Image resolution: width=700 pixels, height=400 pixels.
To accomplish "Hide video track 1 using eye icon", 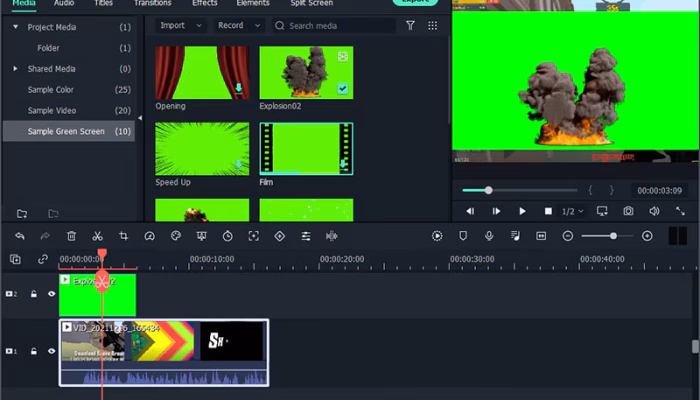I will [x=51, y=352].
